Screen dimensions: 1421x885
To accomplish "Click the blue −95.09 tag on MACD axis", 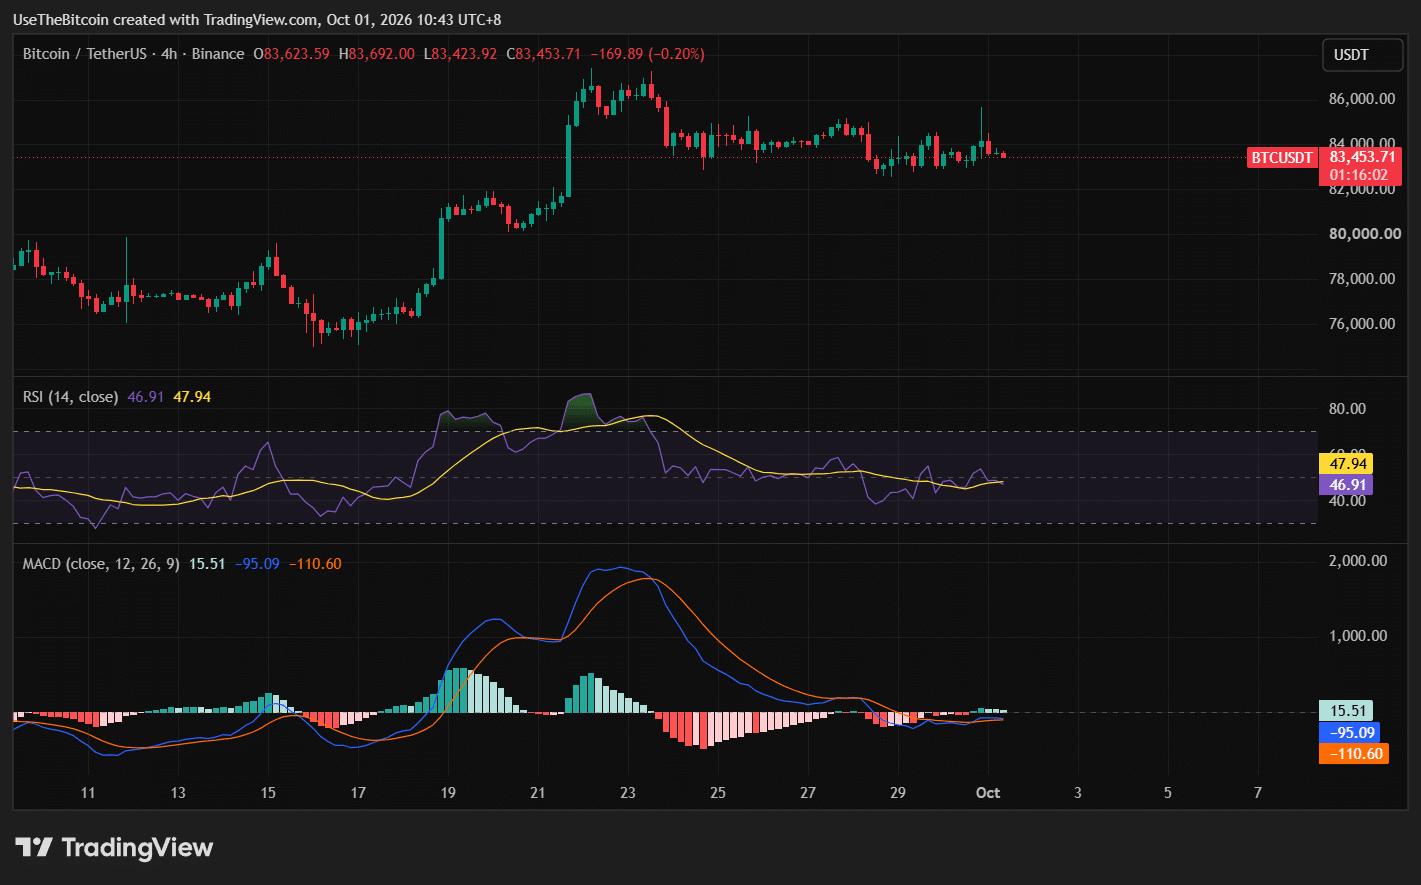I will point(1349,732).
